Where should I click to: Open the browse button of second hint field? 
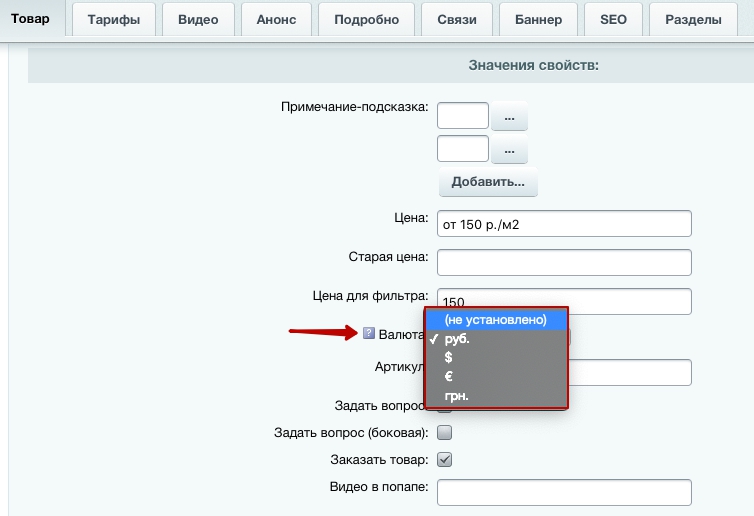point(509,150)
